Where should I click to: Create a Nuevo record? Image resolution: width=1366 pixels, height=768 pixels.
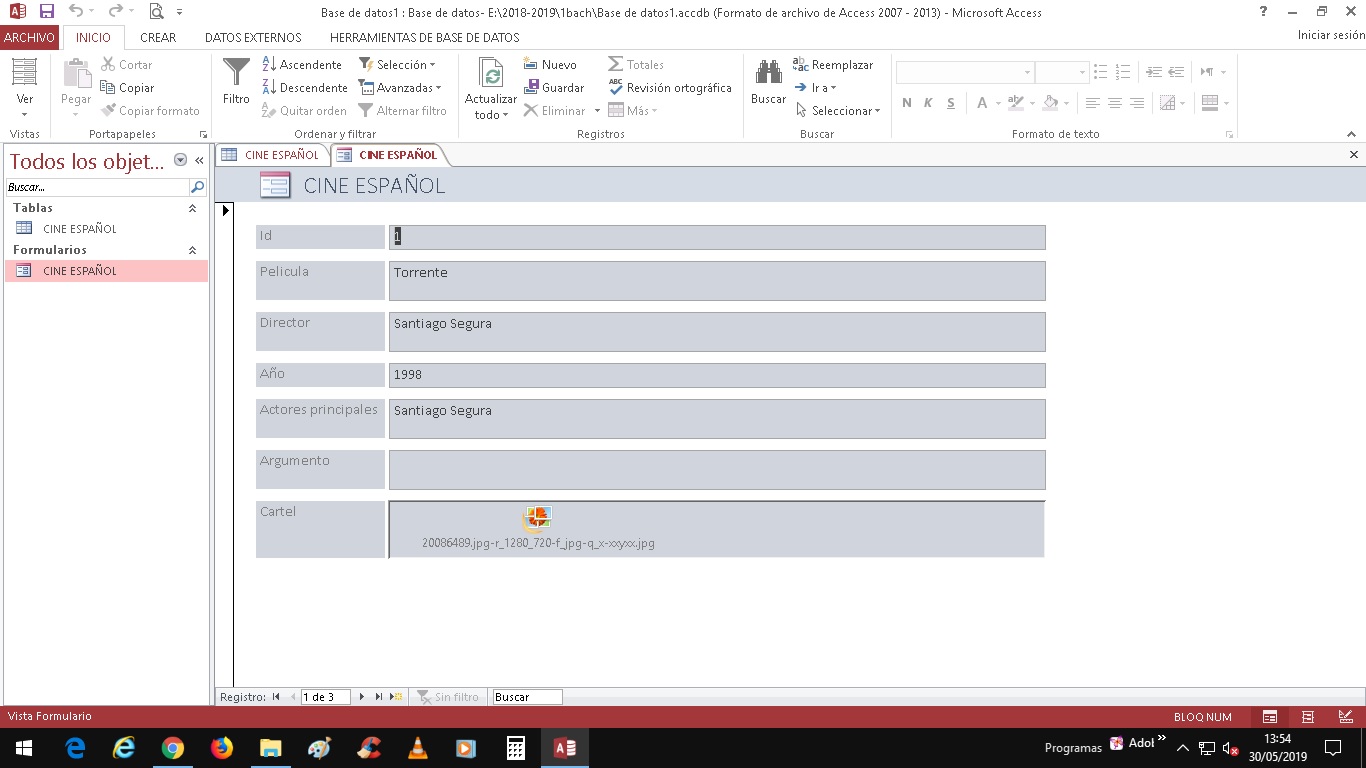point(550,64)
